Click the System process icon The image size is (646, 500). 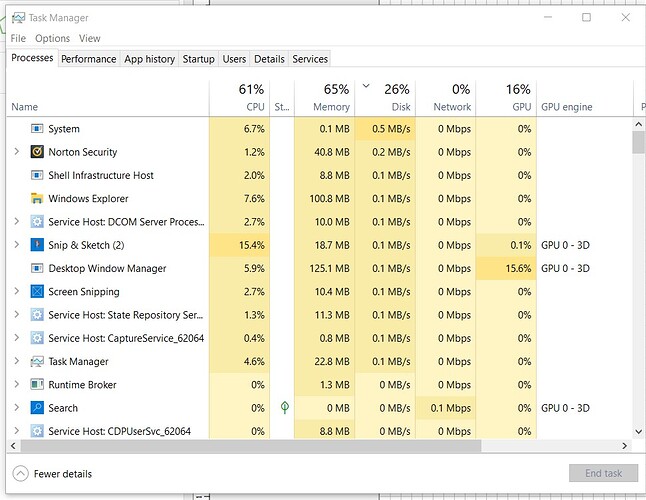[37, 129]
